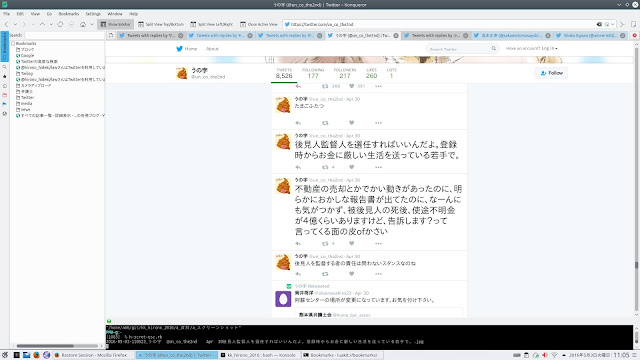This screenshot has width=640, height=360.
Task: Open Home button dropdown arrow
Action: point(92,24)
